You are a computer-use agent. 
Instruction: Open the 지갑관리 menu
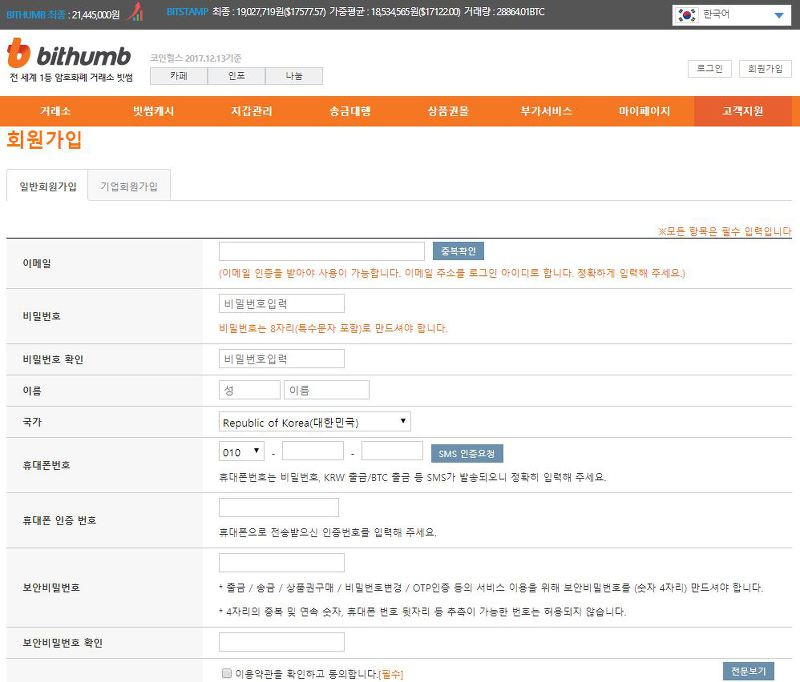(252, 111)
